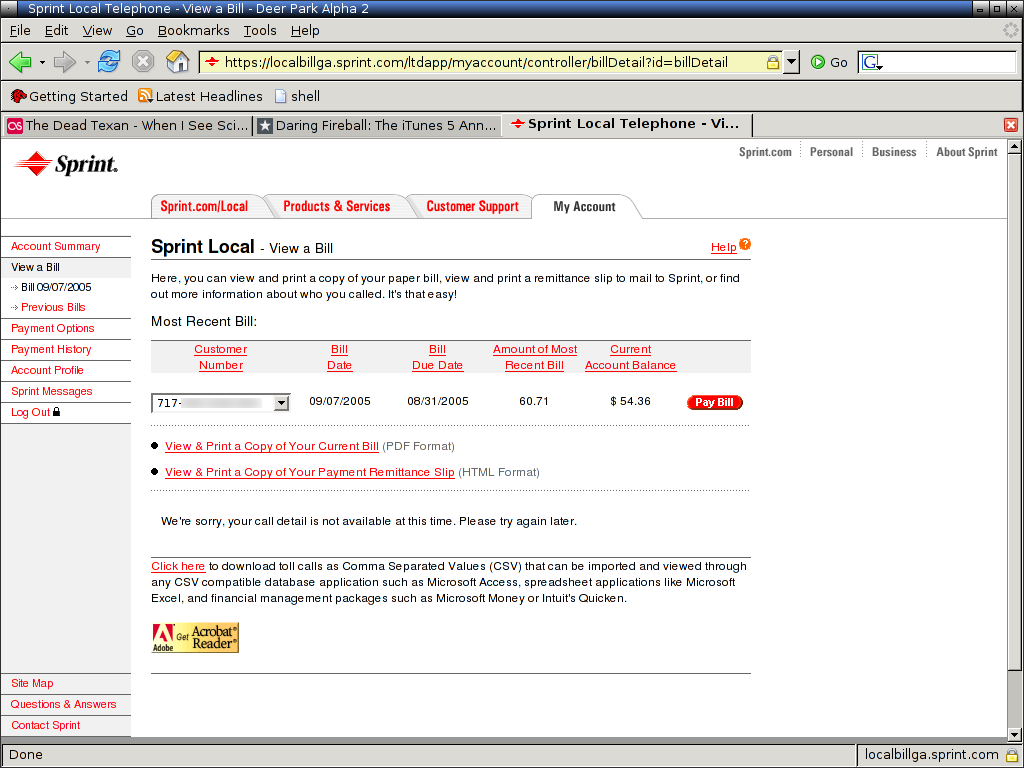Open the Contact Sprint link
Screen dimensions: 1024x768
click(x=46, y=725)
